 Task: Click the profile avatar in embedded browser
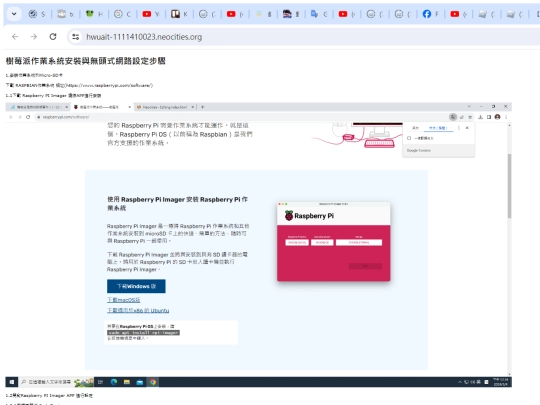[x=497, y=117]
